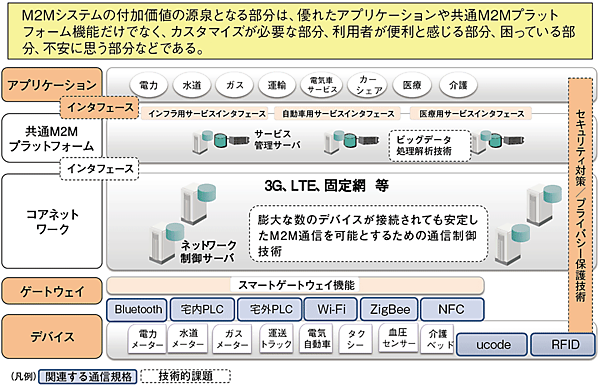
Task: Click the orange アプリケーション layer label
Action: (x=52, y=85)
